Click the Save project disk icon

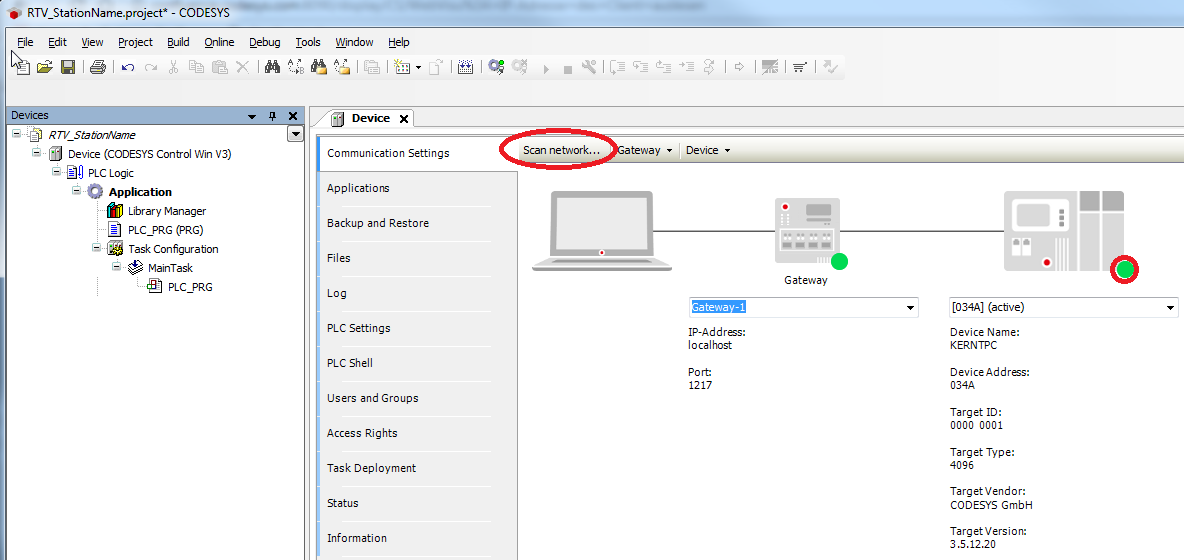click(x=68, y=67)
